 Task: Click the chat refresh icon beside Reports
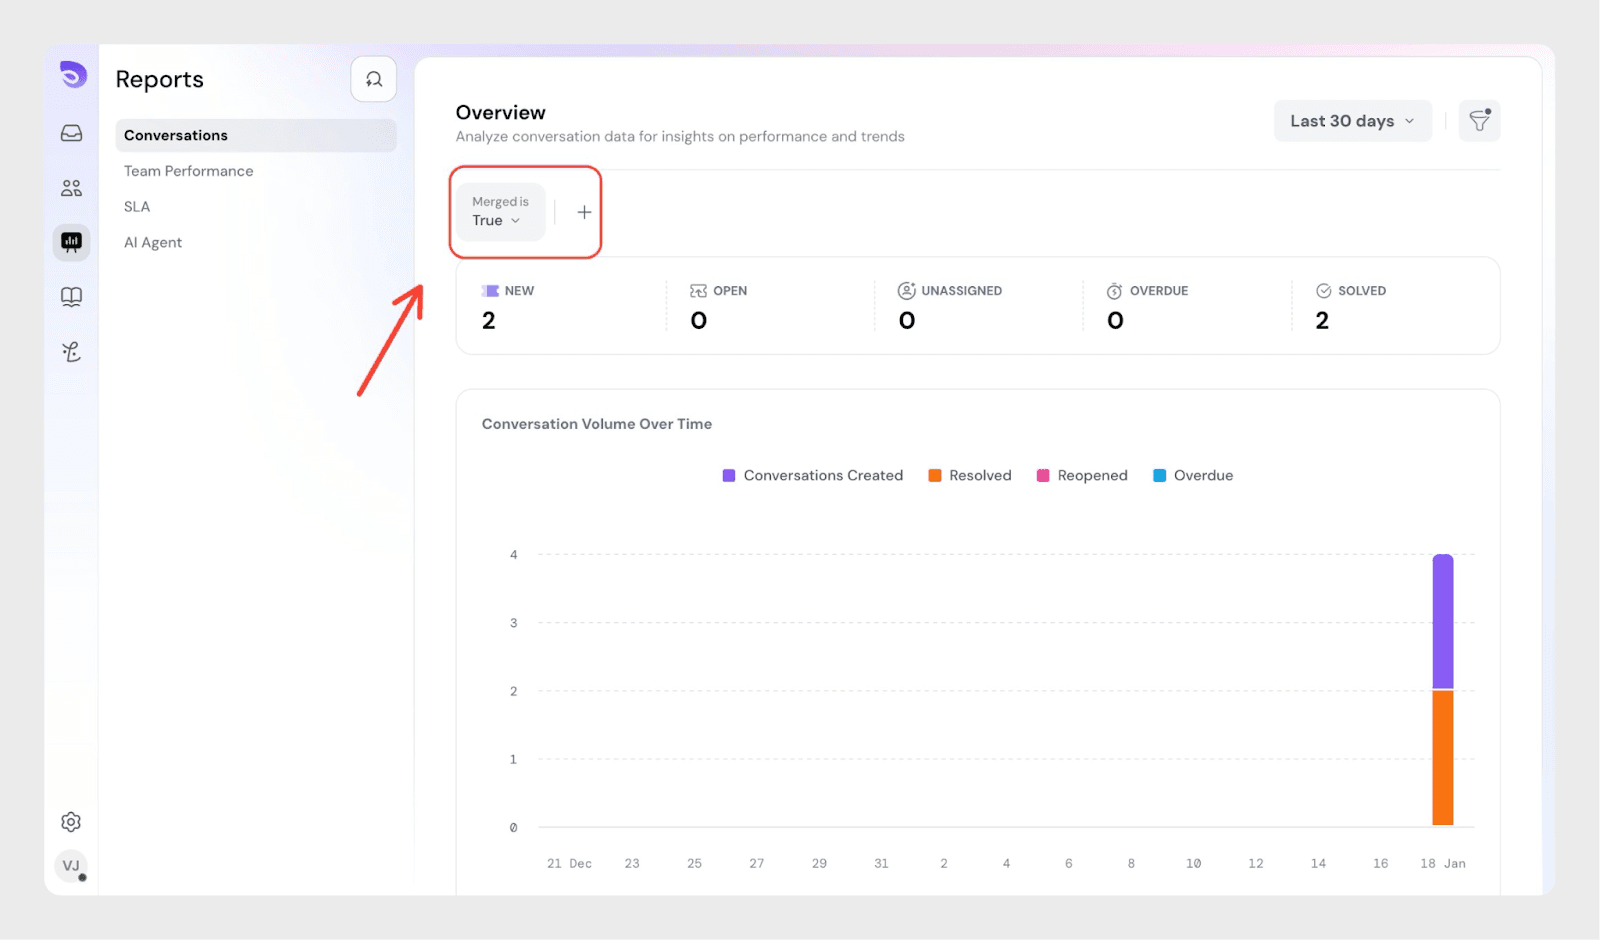coord(373,79)
